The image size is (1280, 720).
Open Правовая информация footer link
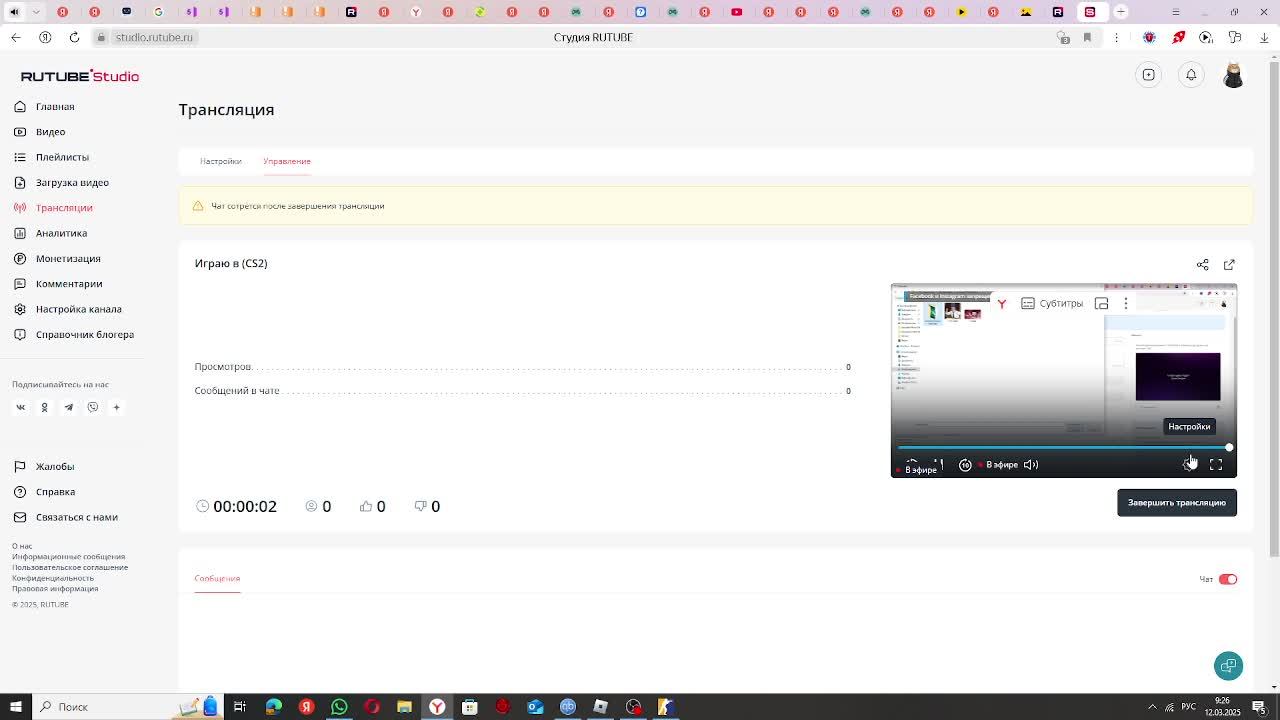[55, 589]
